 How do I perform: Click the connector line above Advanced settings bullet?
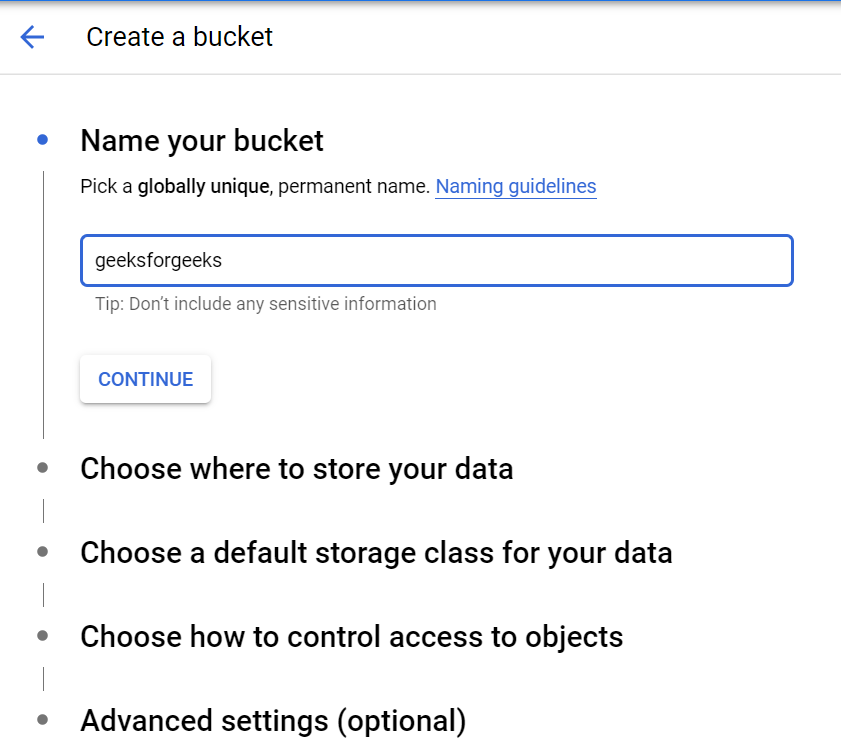click(43, 679)
